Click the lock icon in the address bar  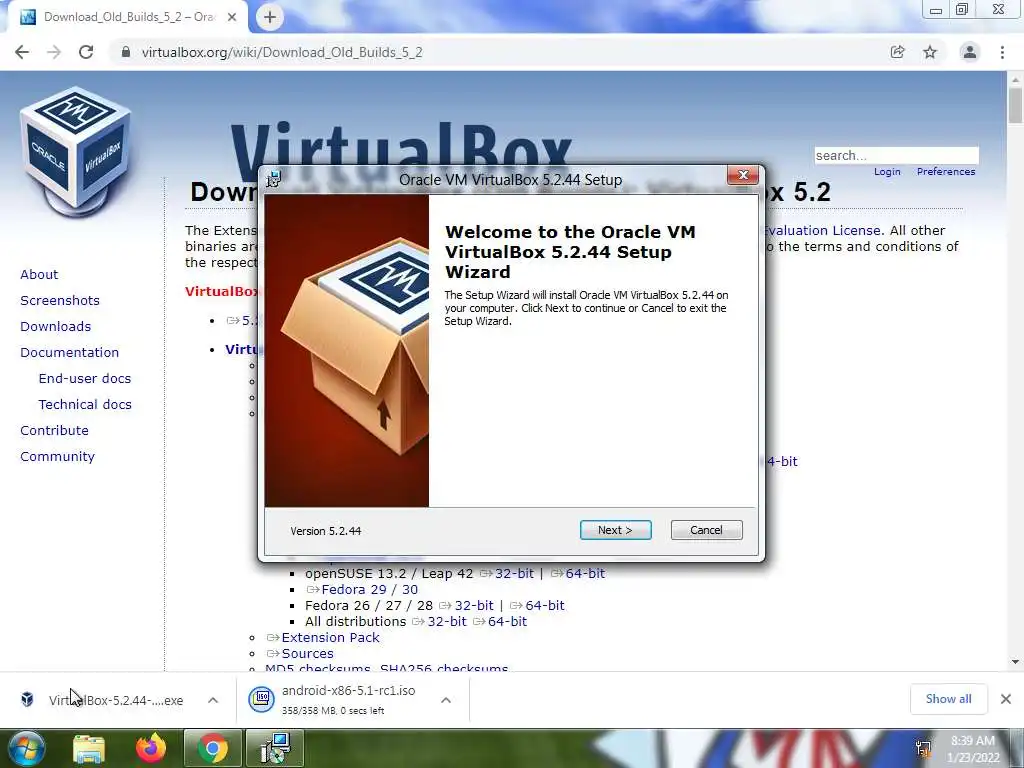click(126, 52)
